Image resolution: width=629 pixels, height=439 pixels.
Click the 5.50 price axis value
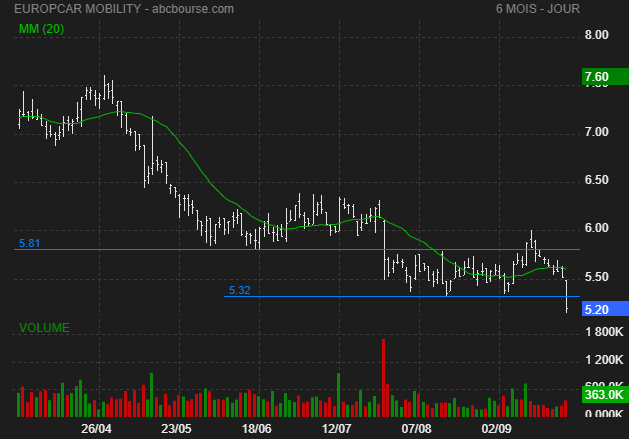pos(596,277)
